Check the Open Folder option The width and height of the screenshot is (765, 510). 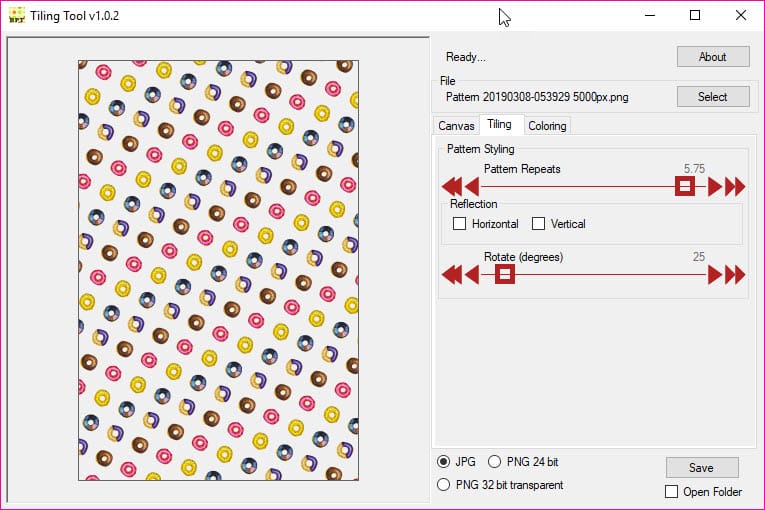[671, 491]
